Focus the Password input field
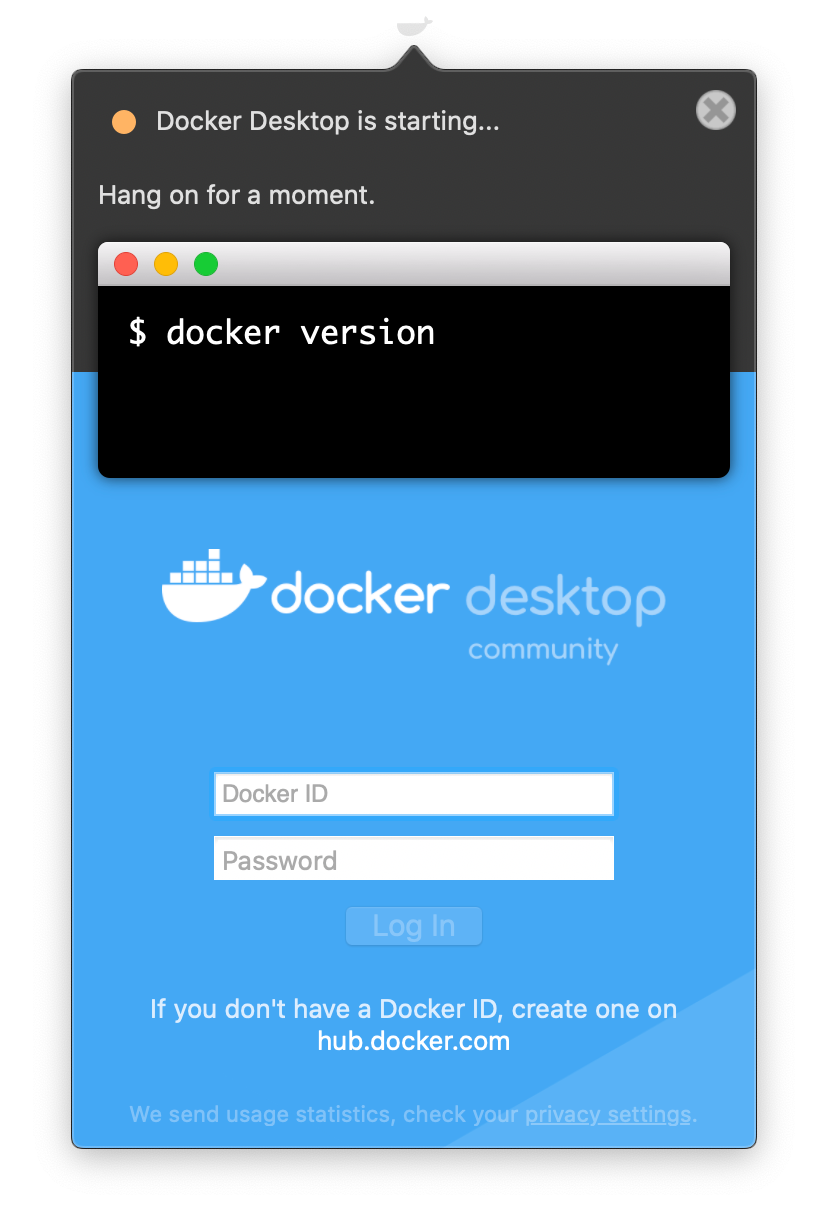Viewport: 828px width, 1228px height. point(413,860)
